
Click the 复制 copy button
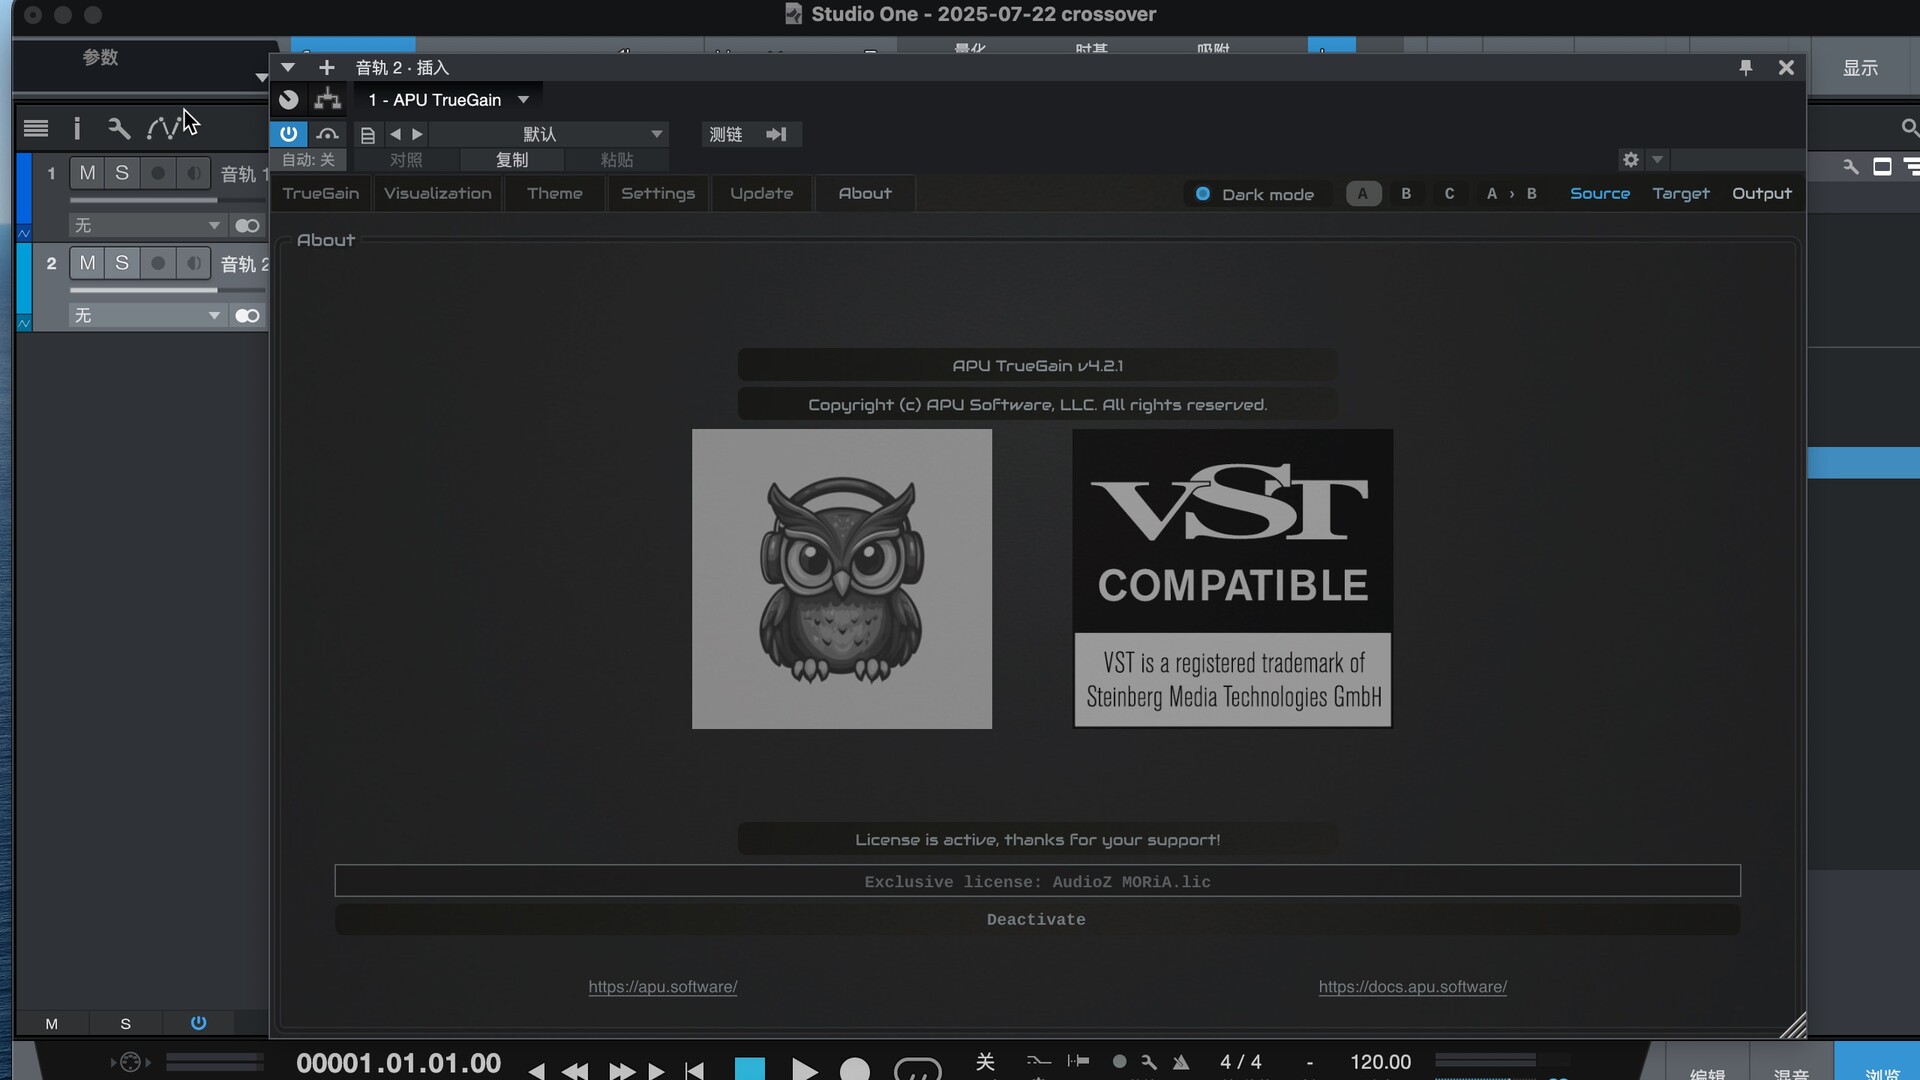pos(512,160)
